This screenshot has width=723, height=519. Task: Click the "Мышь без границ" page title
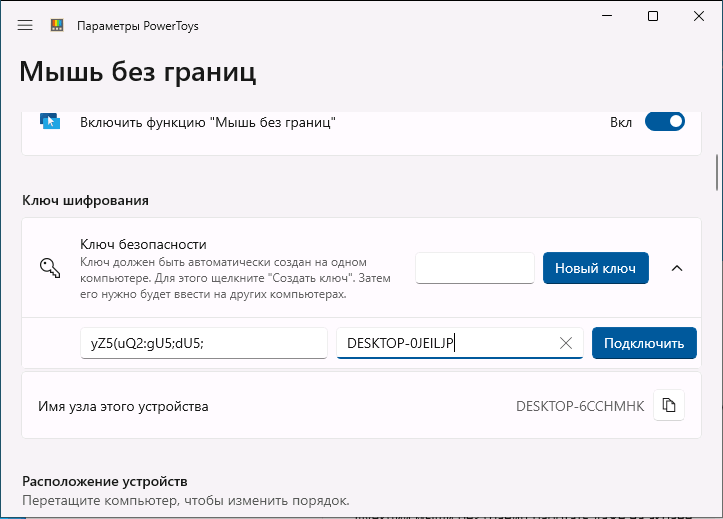coord(138,72)
